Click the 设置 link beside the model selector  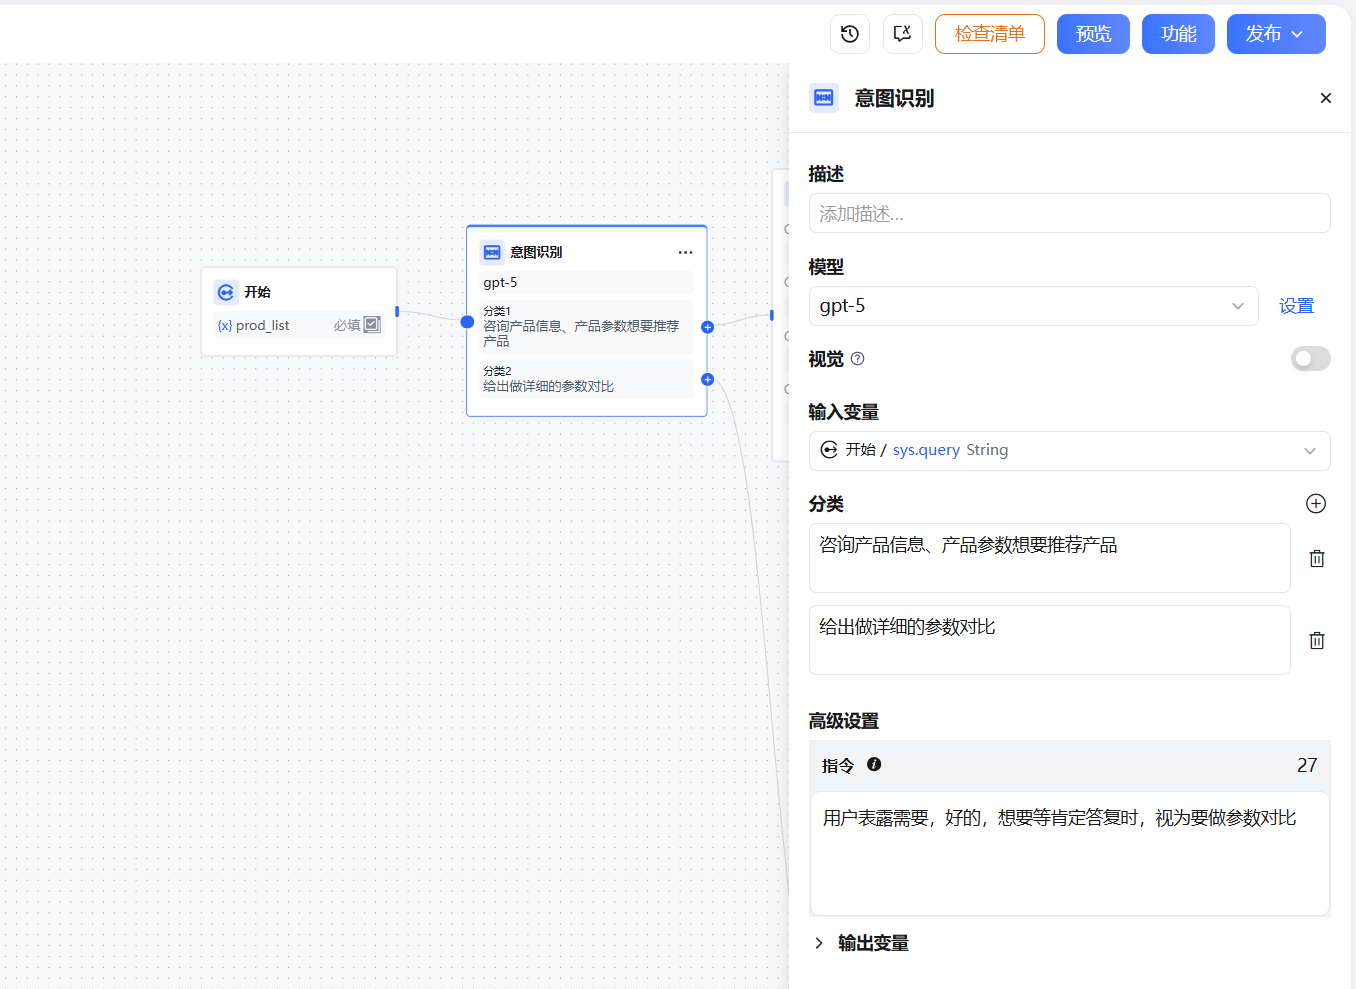click(x=1296, y=305)
